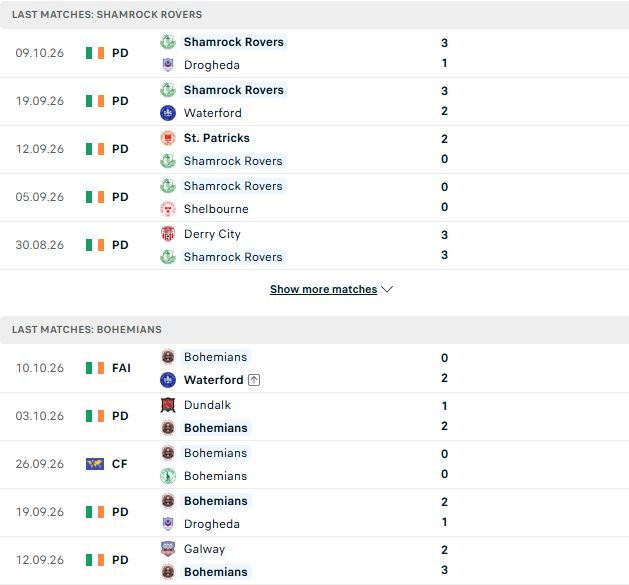
Task: Click St. Patricks score 2
Action: (x=444, y=139)
